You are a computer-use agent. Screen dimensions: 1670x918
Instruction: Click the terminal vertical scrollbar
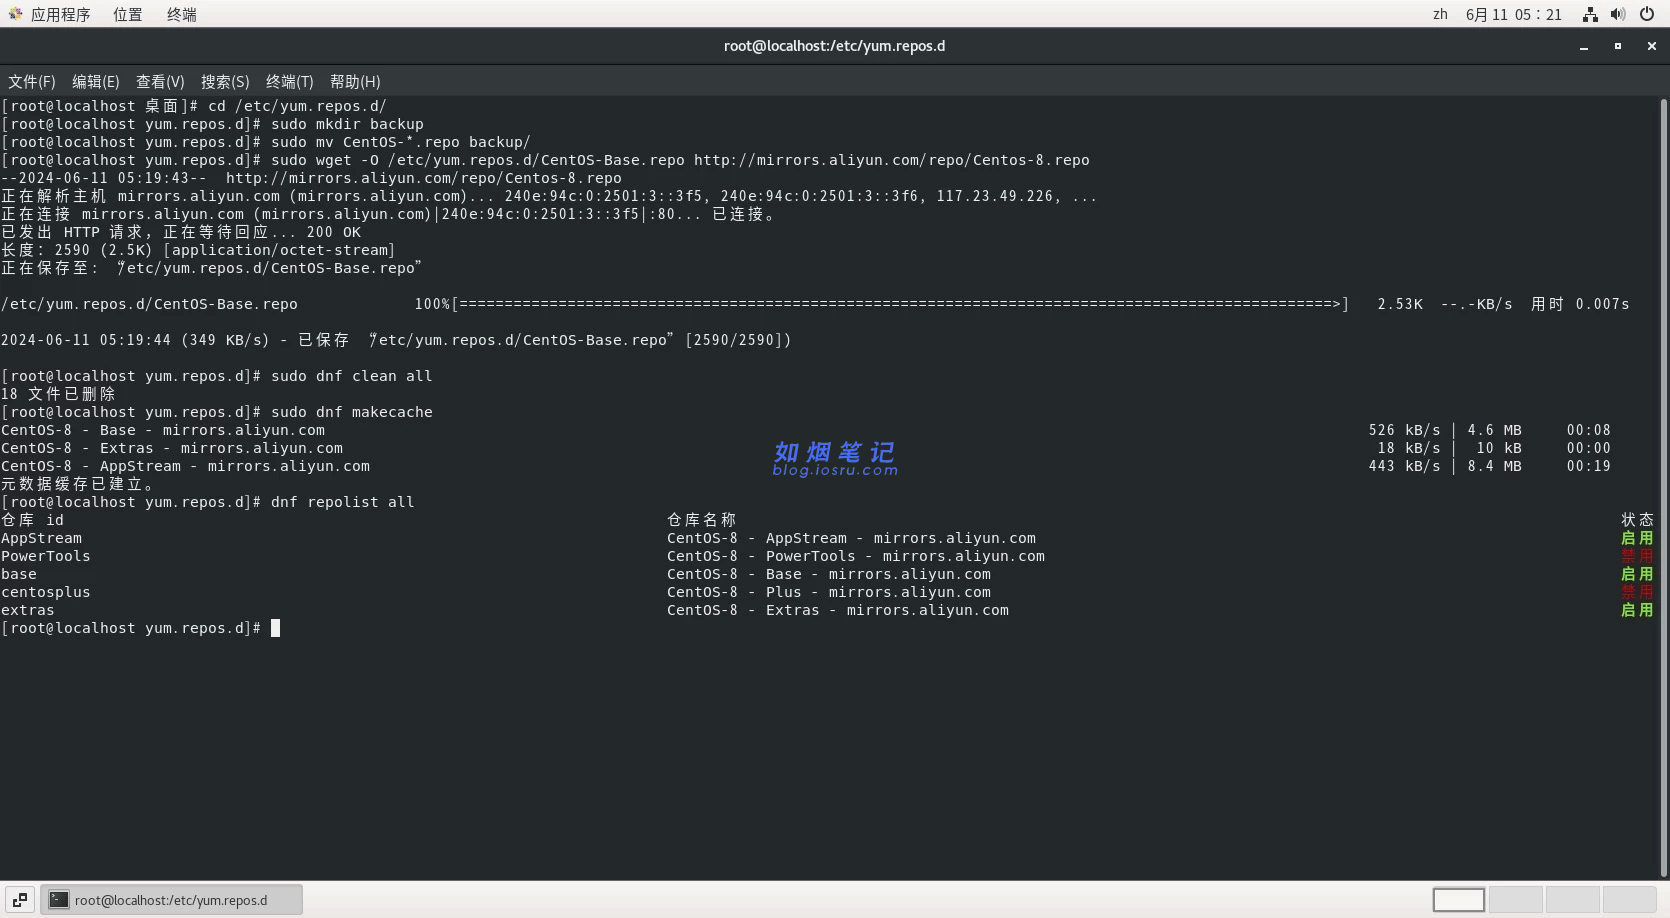click(1664, 487)
